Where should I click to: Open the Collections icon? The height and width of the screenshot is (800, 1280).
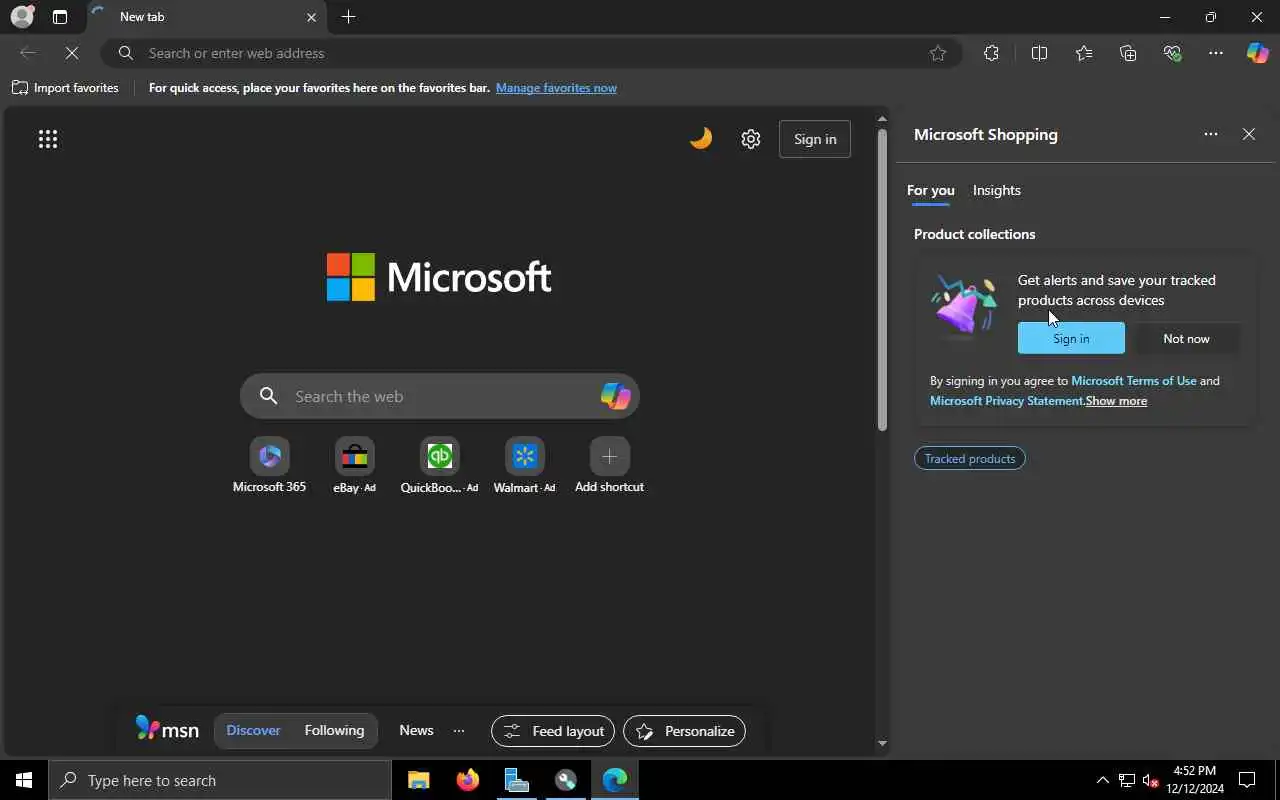point(1128,53)
